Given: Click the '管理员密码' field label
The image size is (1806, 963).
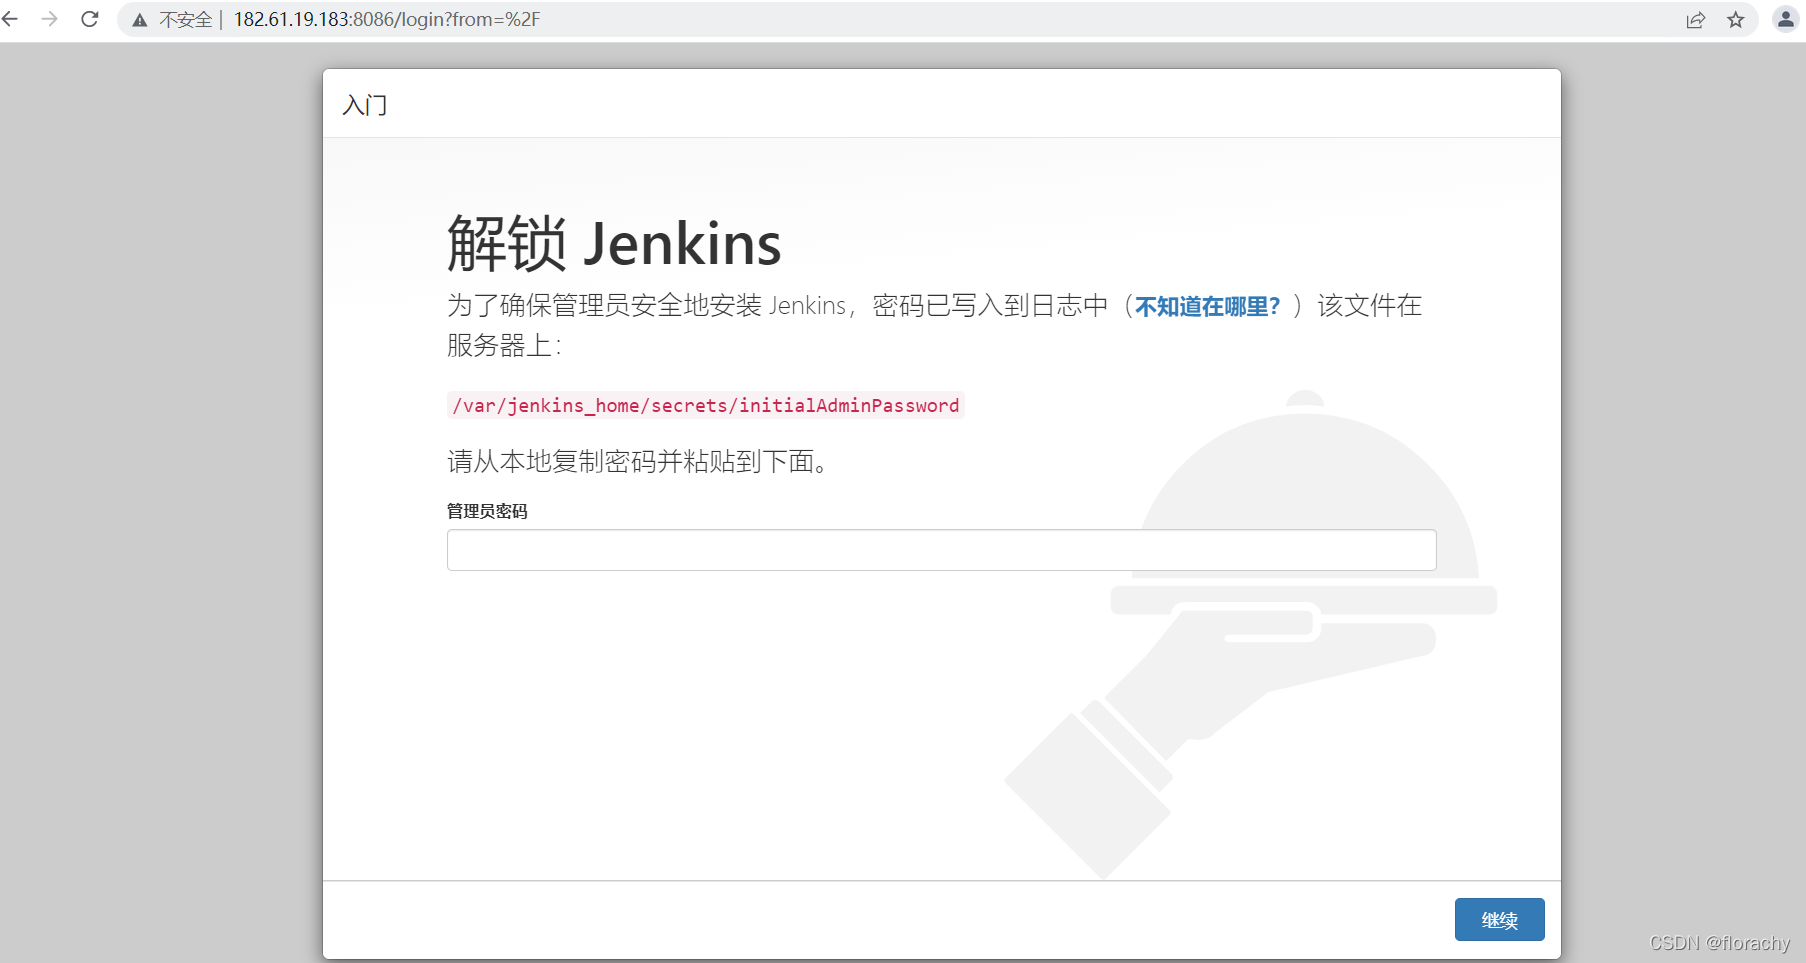Looking at the screenshot, I should pos(487,511).
